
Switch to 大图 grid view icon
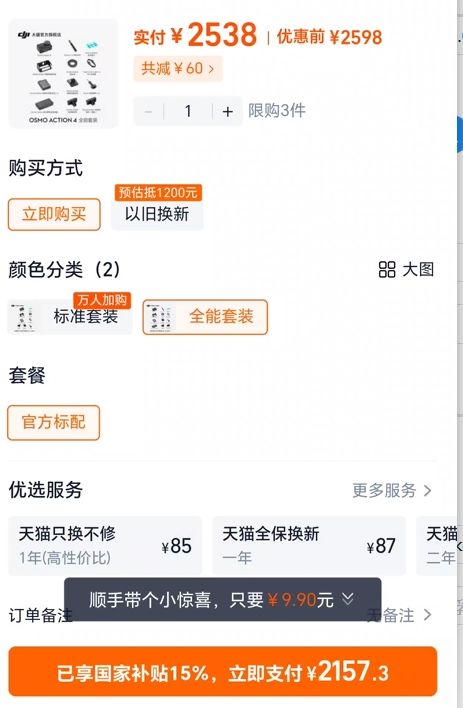tap(387, 270)
